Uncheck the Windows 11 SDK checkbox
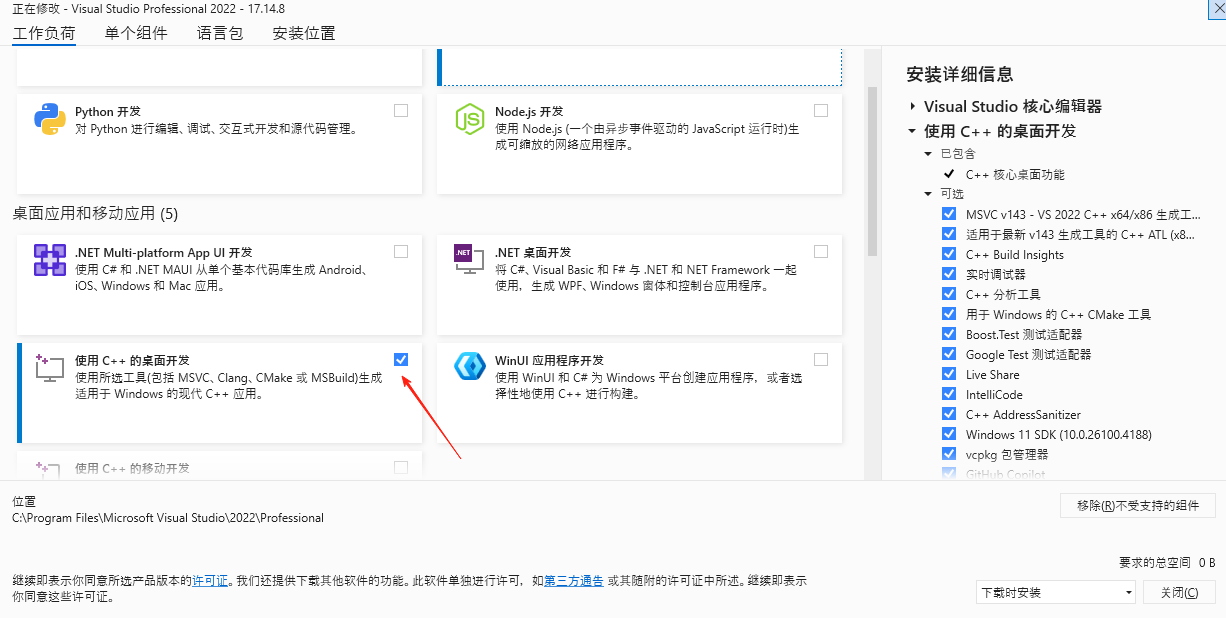The width and height of the screenshot is (1226, 618). click(949, 434)
